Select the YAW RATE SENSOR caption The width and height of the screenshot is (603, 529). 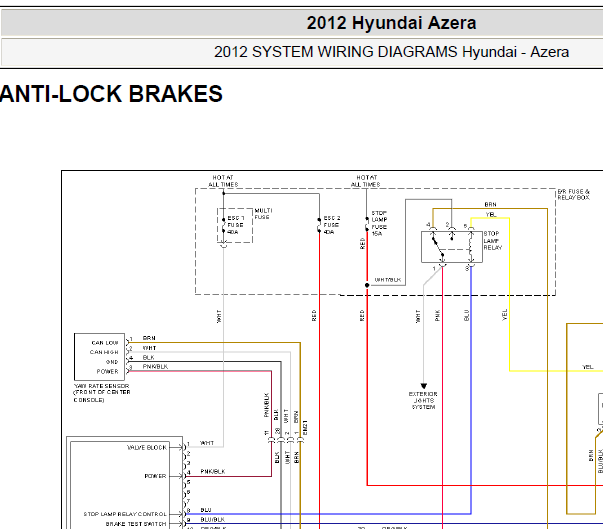click(x=102, y=393)
